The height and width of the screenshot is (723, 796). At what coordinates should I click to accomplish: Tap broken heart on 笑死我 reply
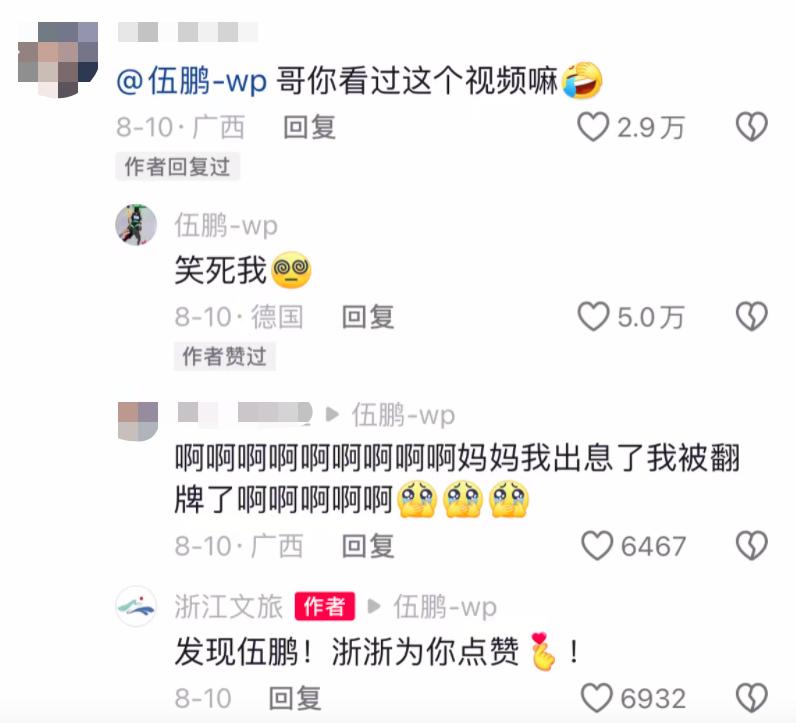click(x=752, y=316)
